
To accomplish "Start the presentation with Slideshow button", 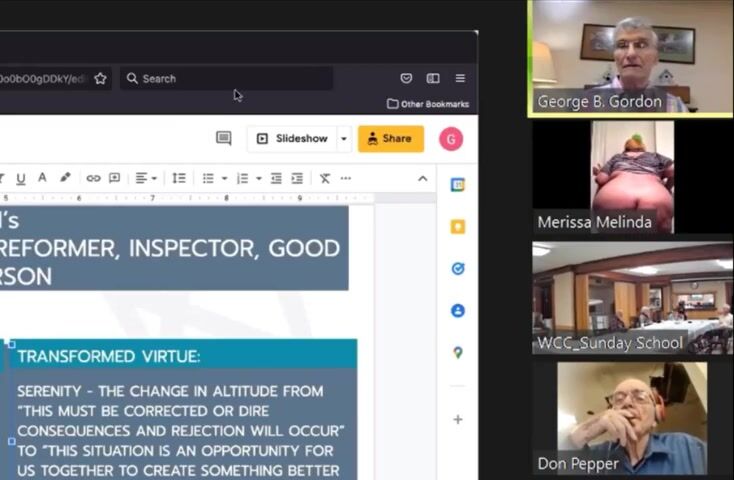I will tap(292, 139).
